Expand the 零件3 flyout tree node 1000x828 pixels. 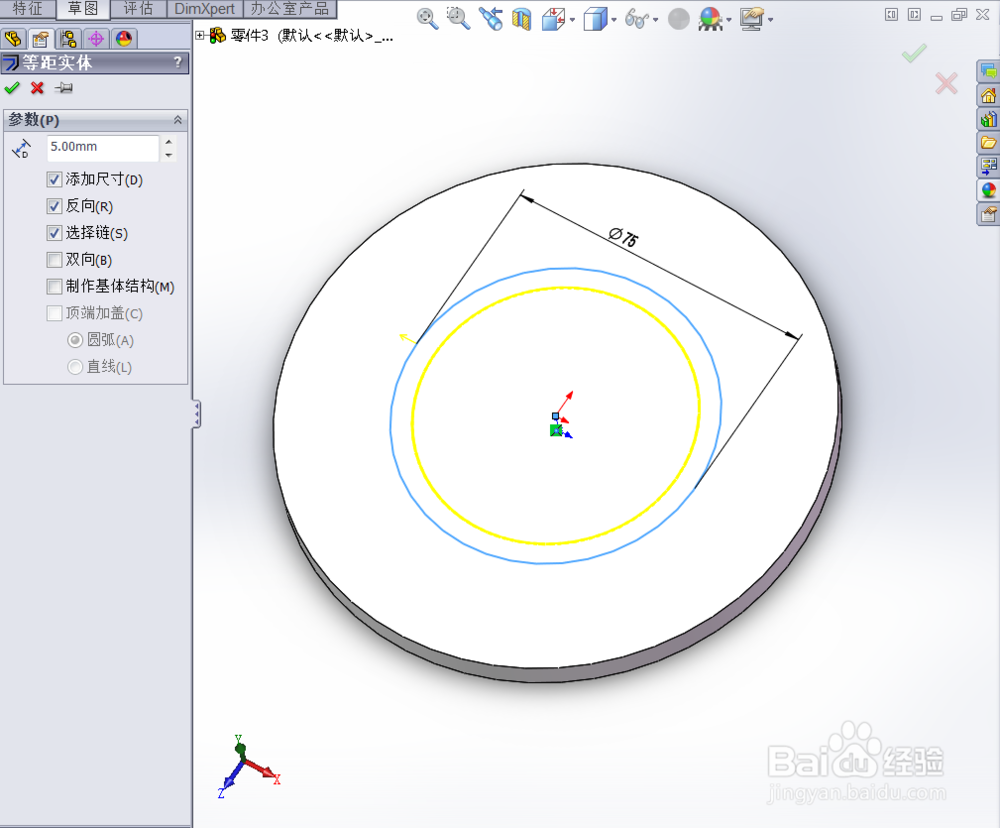pos(200,36)
